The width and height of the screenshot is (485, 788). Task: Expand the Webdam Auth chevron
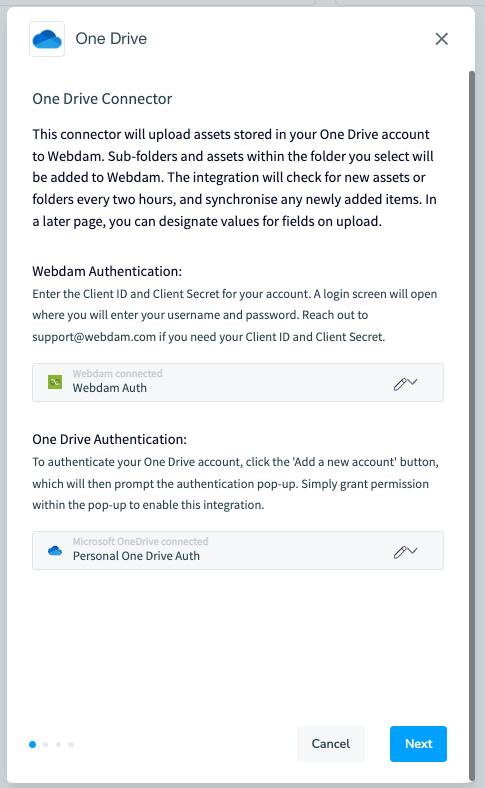[x=413, y=382]
